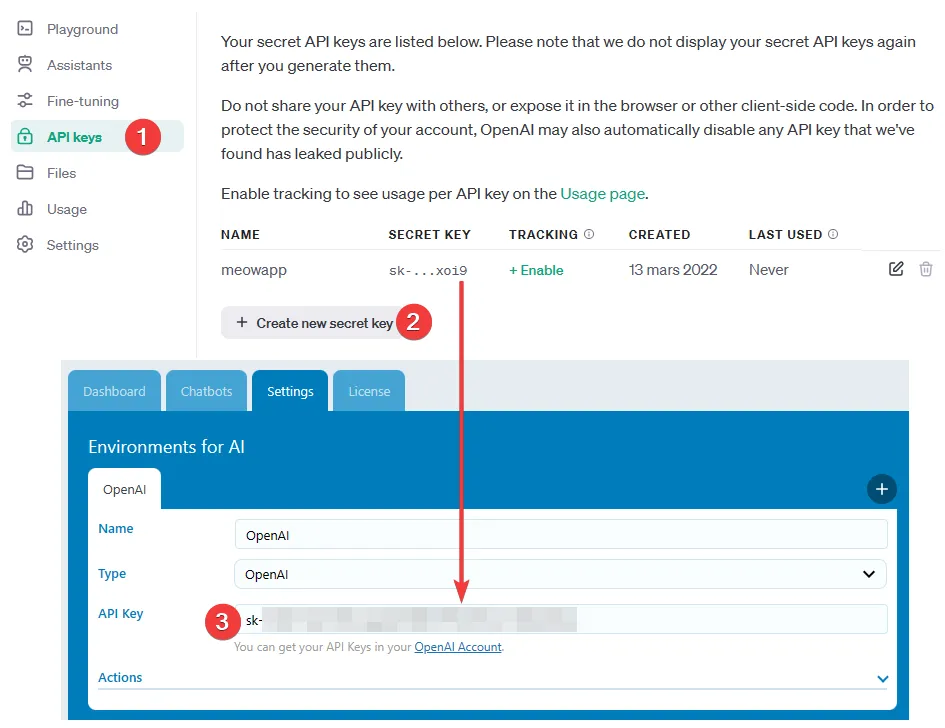
Task: Click the Assistants robot icon
Action: (x=25, y=64)
